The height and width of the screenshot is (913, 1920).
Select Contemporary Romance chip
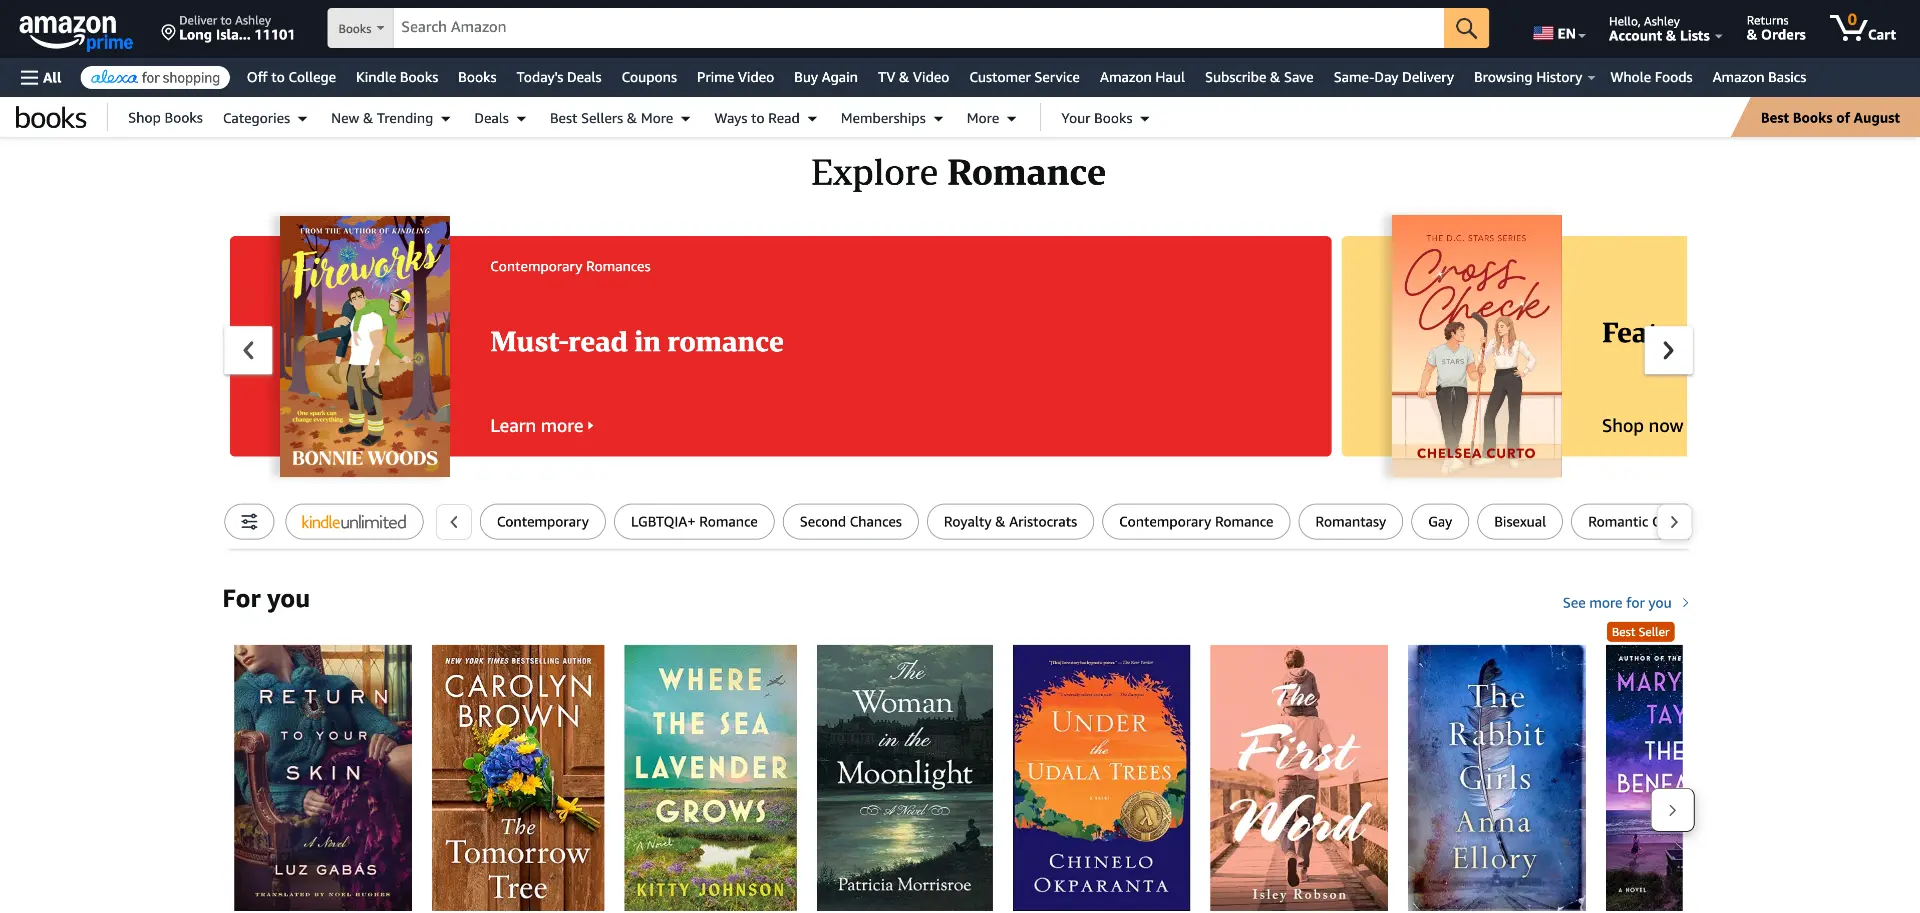(1196, 522)
